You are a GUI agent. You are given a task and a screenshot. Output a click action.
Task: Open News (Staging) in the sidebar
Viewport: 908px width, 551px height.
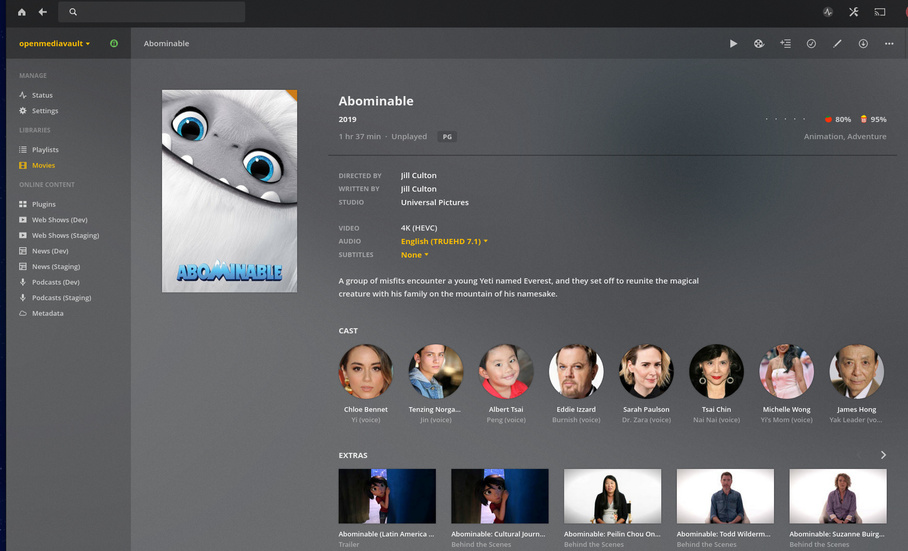point(50,267)
